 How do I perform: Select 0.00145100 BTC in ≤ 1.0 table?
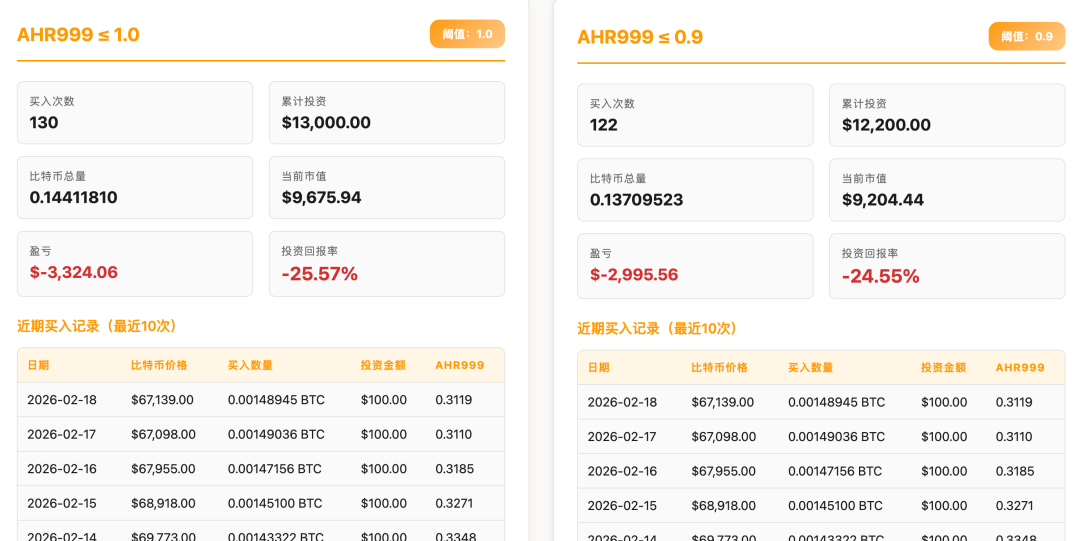pos(275,503)
